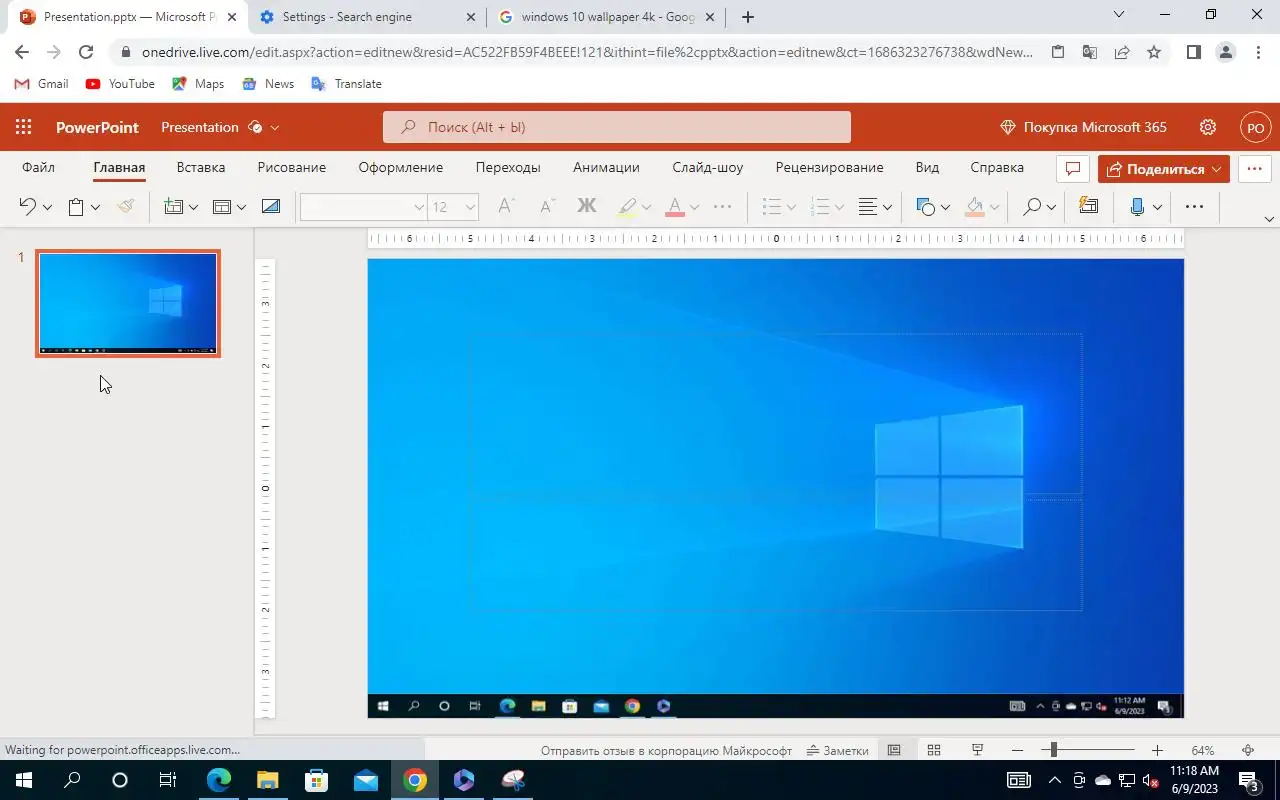
Task: Click the slide Layout icon
Action: tap(222, 207)
